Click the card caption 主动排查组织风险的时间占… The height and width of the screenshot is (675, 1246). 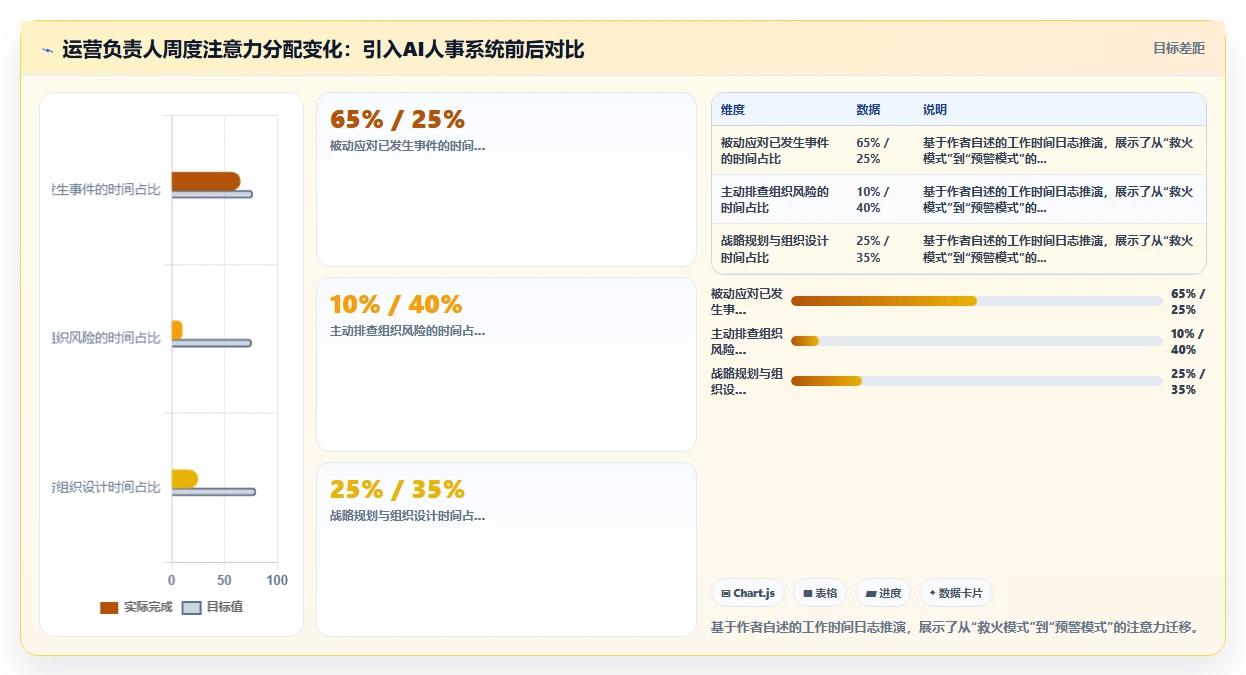pyautogui.click(x=407, y=331)
